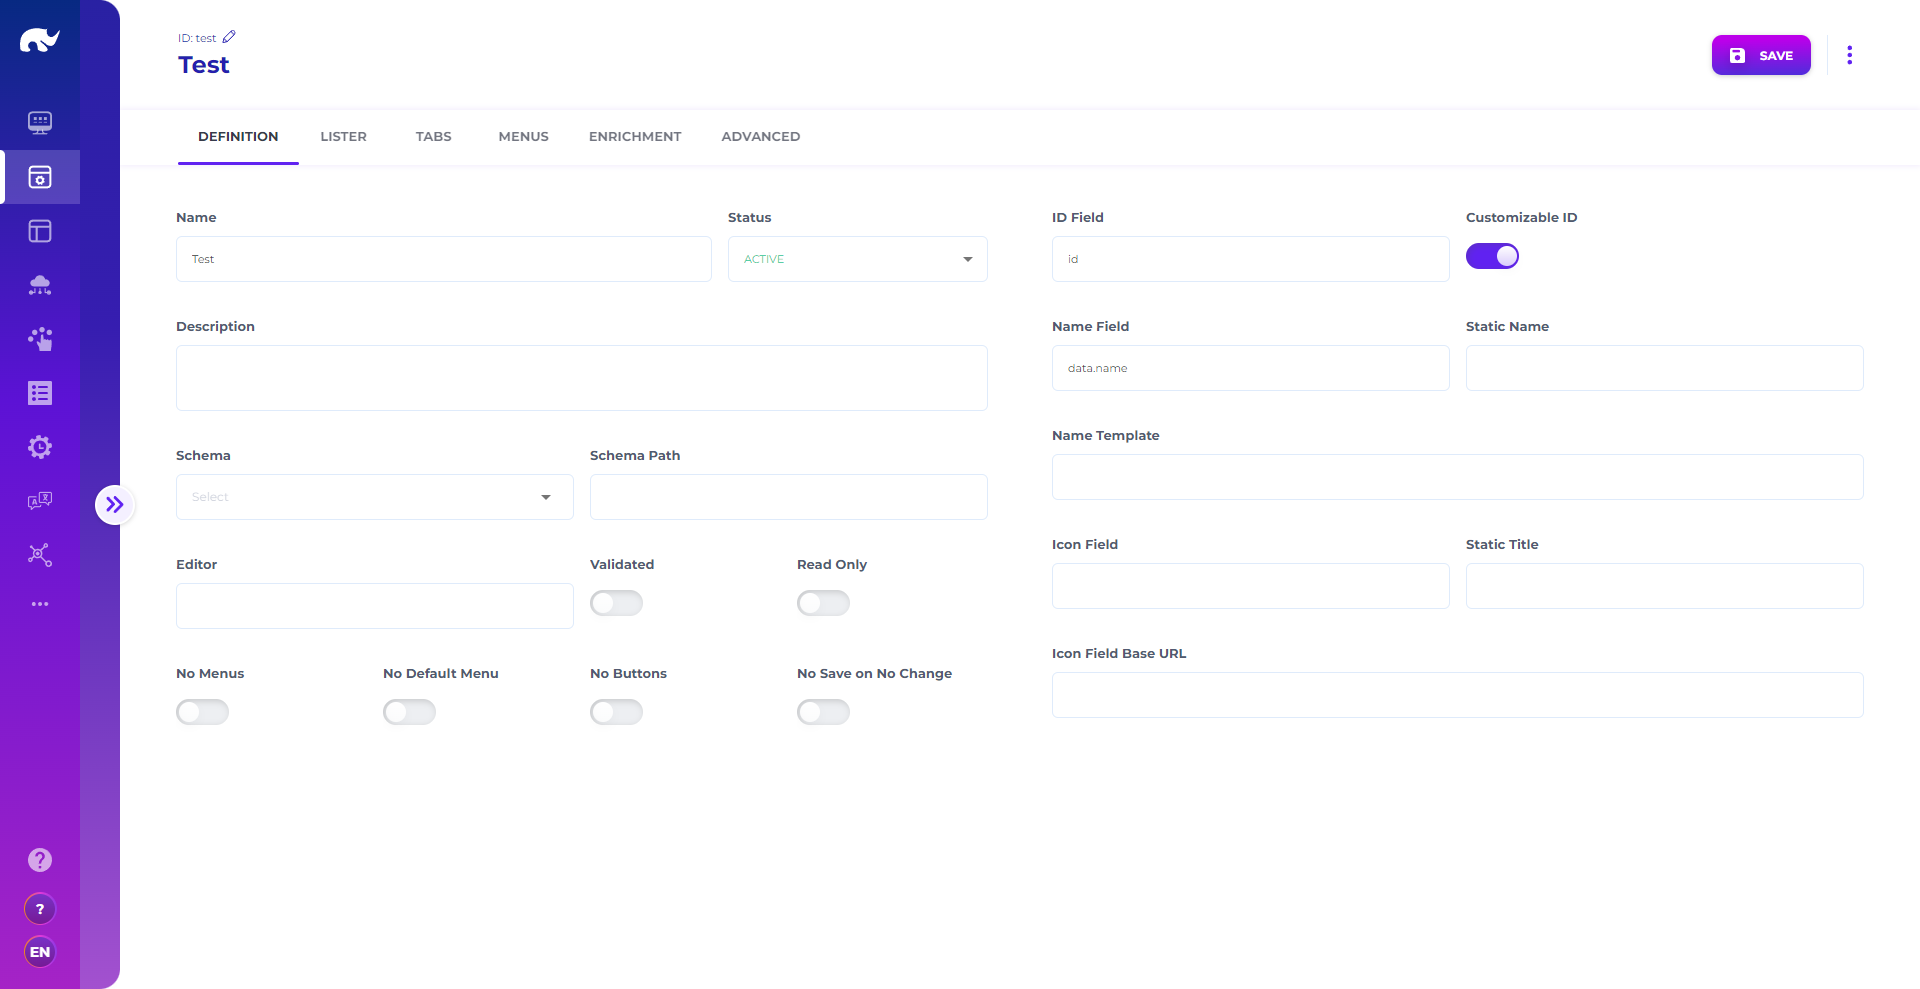The image size is (1920, 989).
Task: Disable the Customizable ID toggle
Action: [1492, 257]
